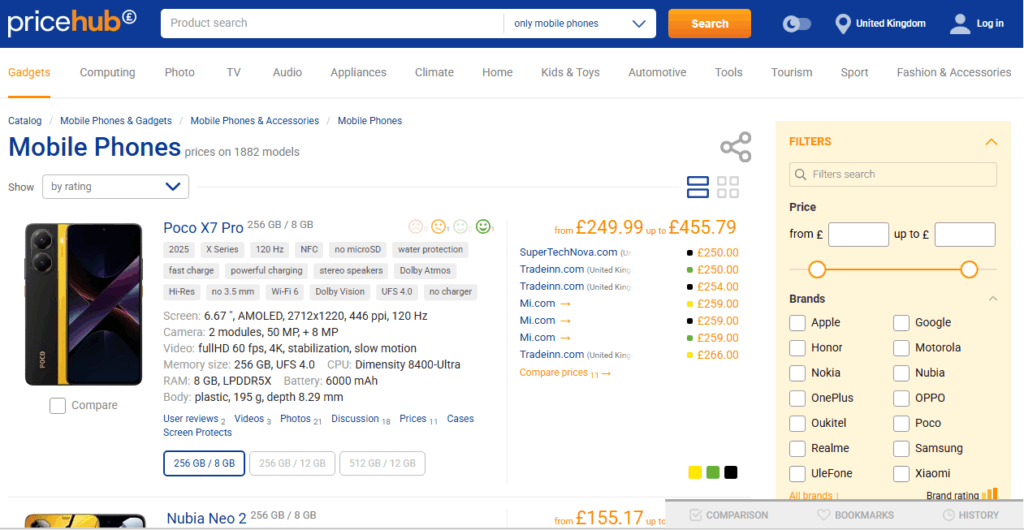Click the Log in user icon

click(x=960, y=24)
